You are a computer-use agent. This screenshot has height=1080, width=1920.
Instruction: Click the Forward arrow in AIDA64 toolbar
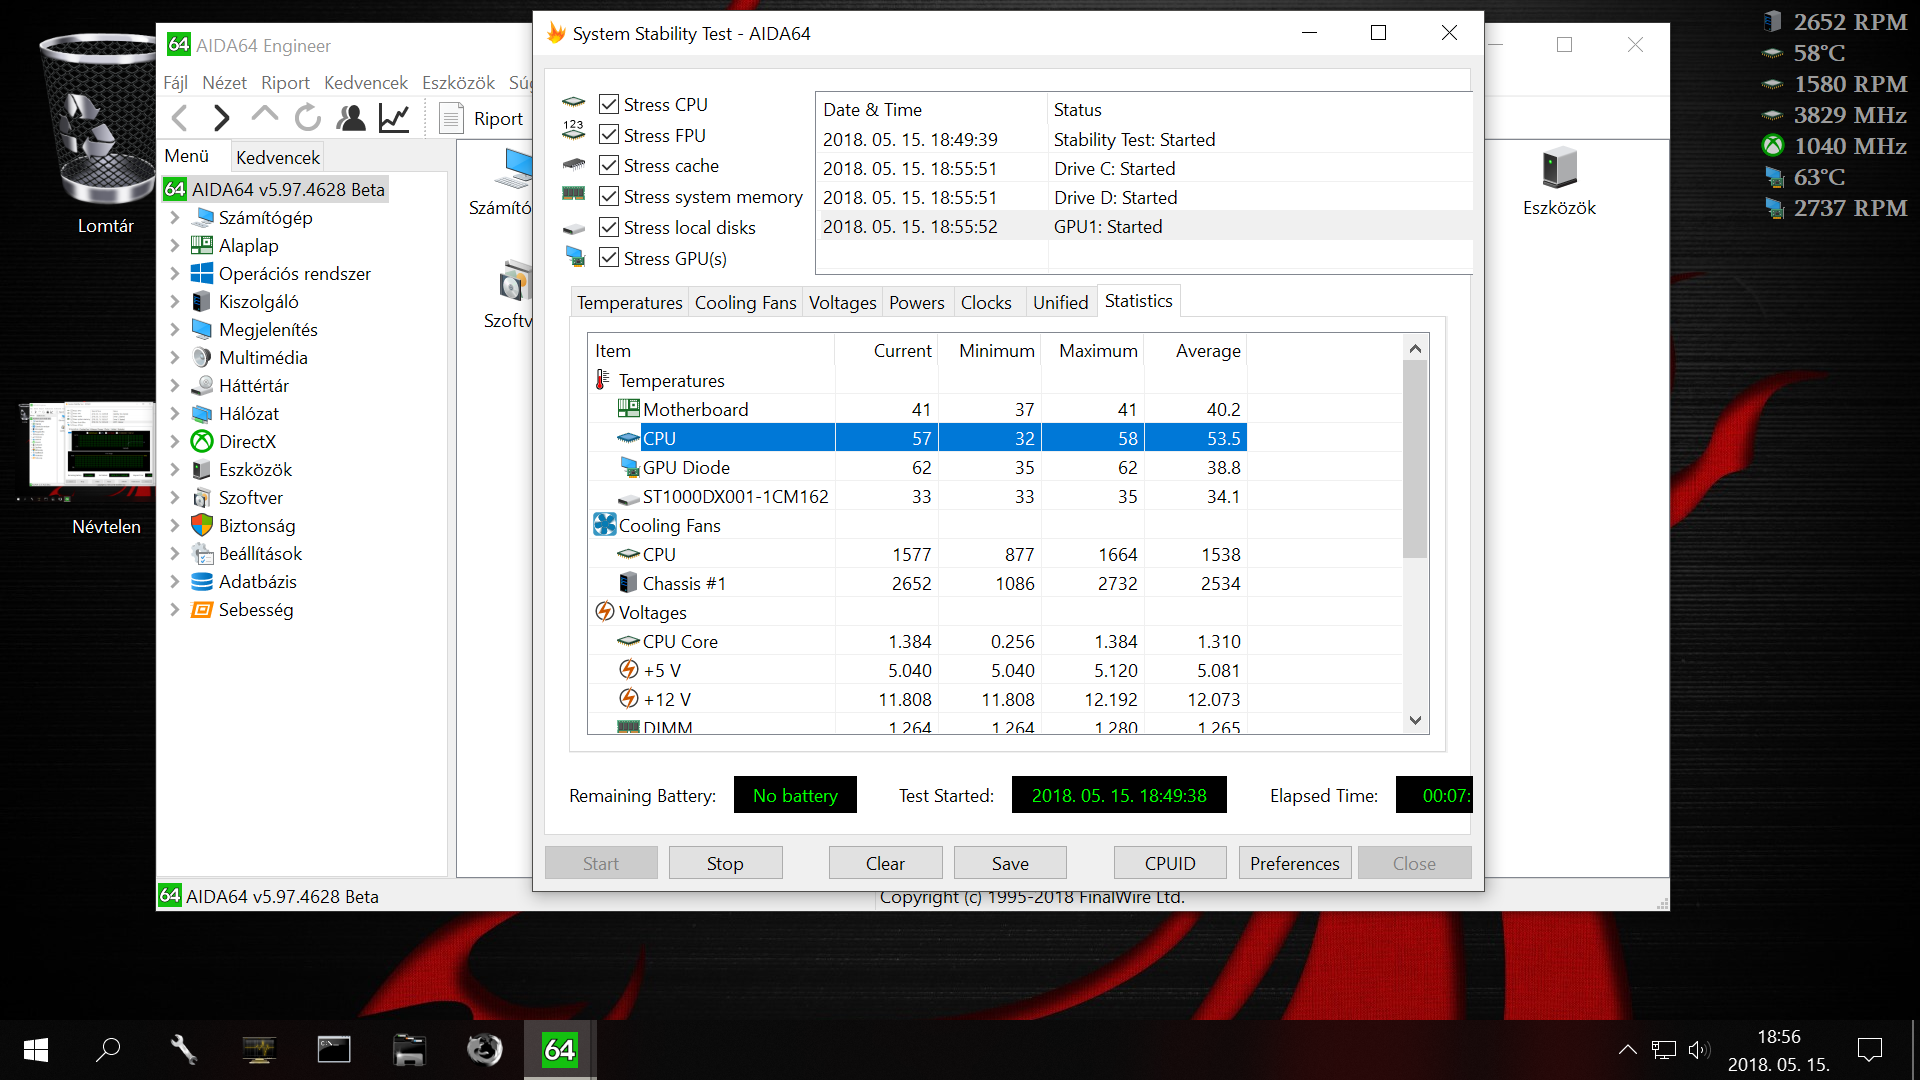click(x=222, y=118)
